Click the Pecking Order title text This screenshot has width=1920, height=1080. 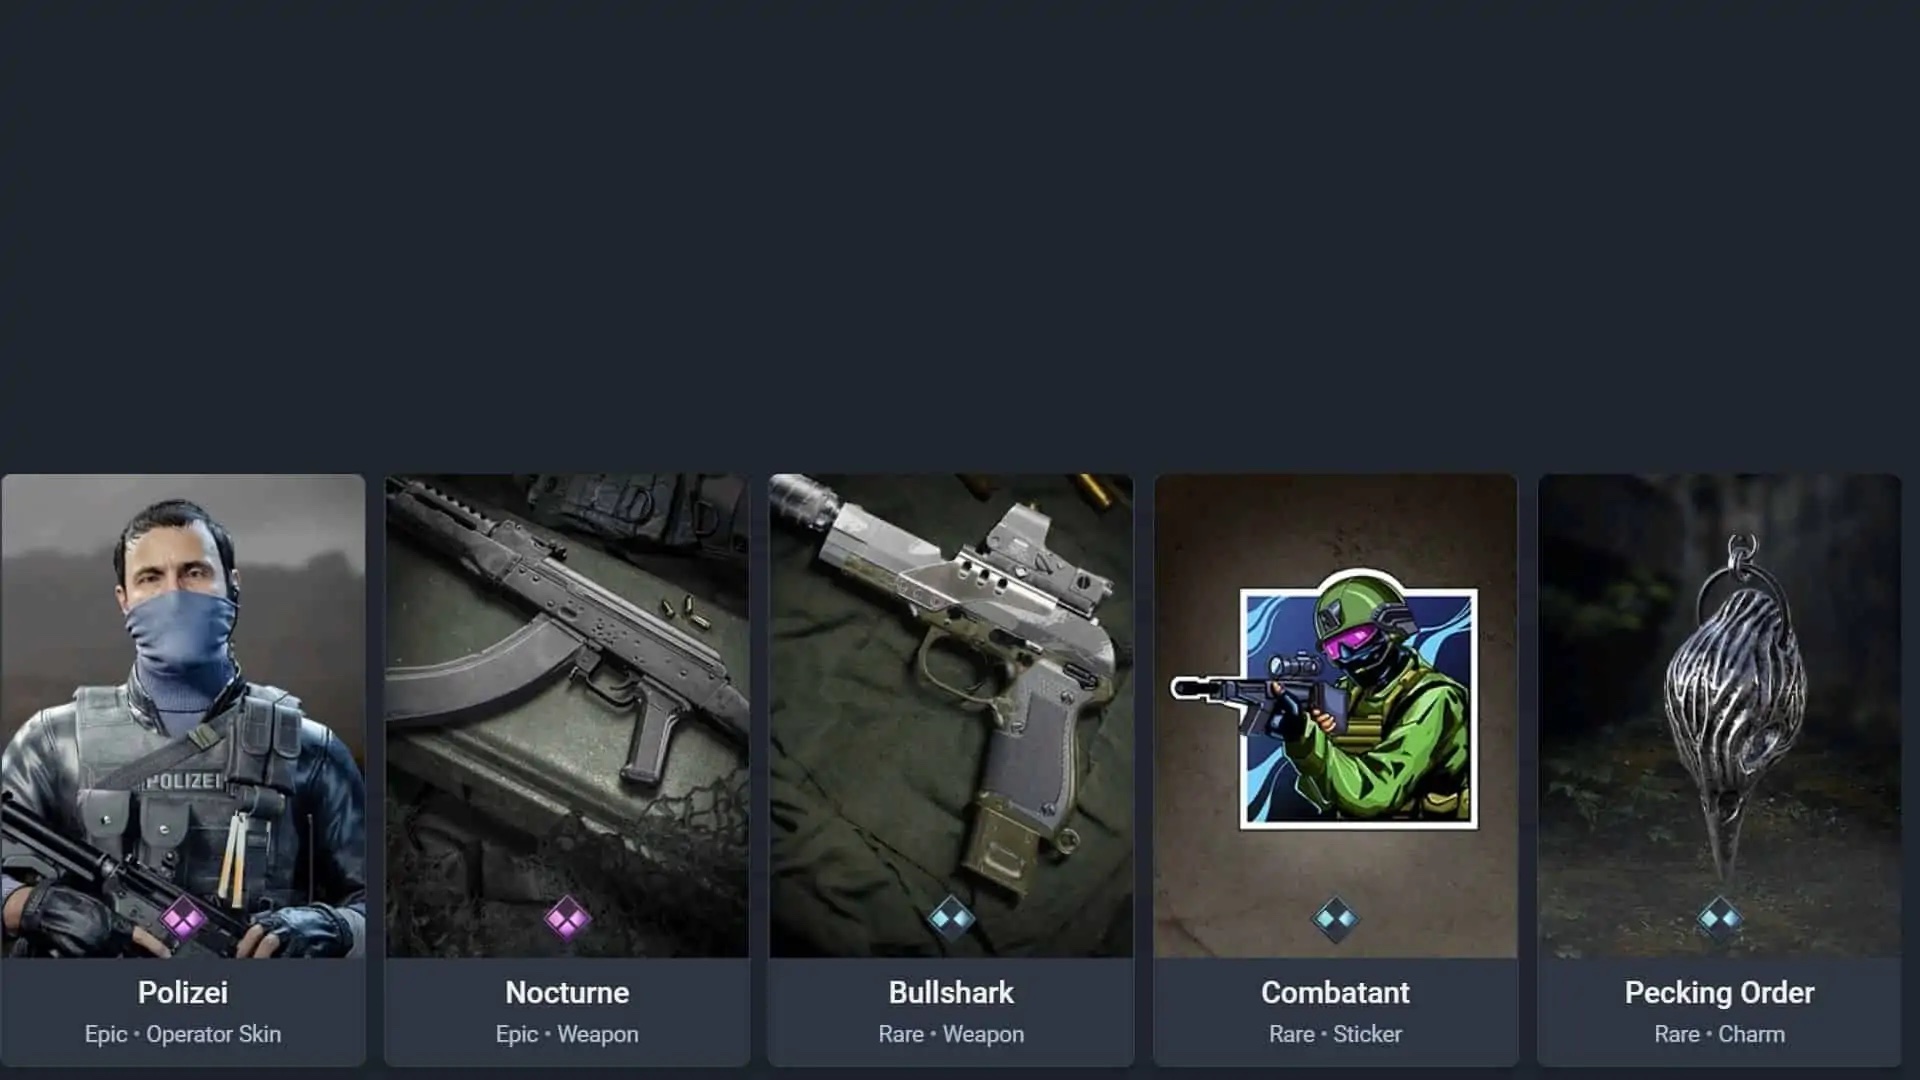point(1719,992)
